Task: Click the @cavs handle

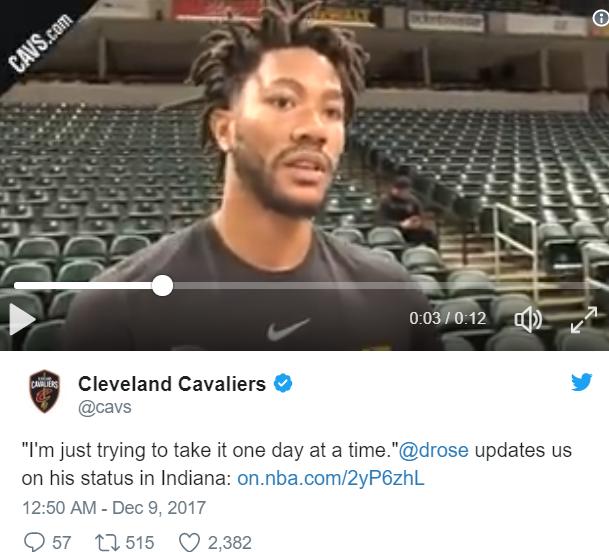Action: 105,407
